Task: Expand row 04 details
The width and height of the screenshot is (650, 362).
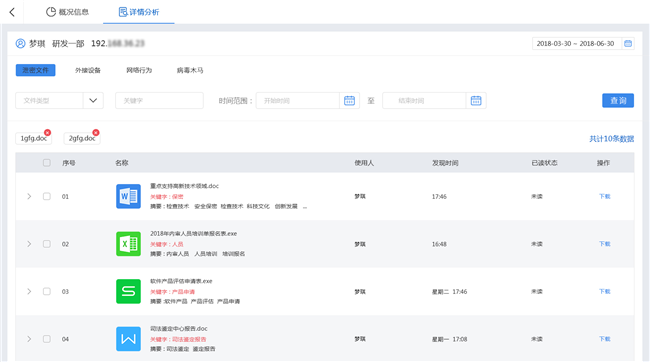Action: [29, 339]
